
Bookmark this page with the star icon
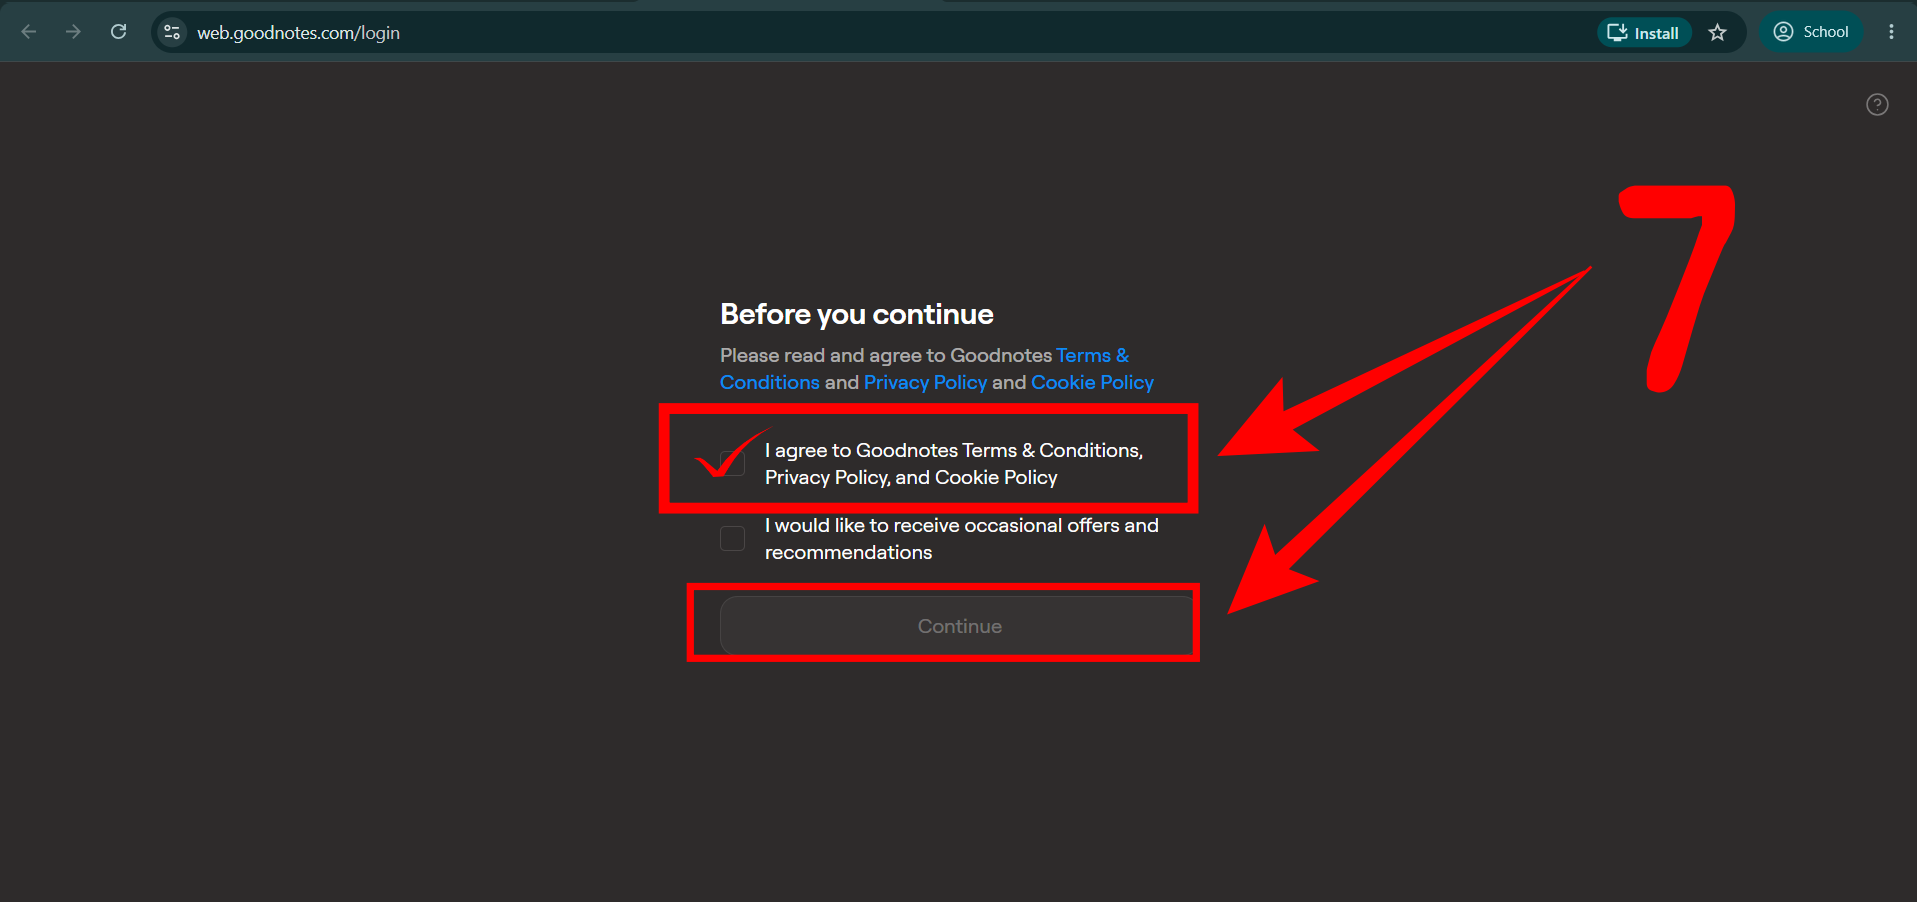click(x=1717, y=32)
